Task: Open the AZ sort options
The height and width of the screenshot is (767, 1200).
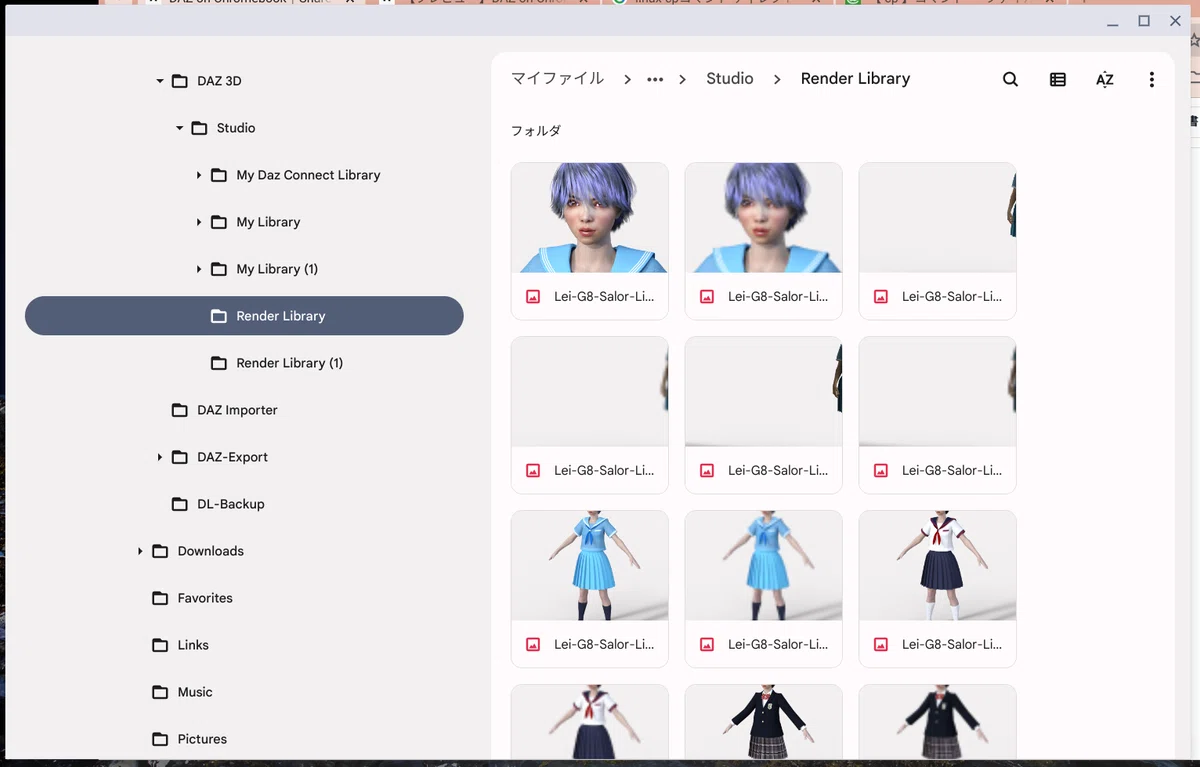Action: pos(1104,79)
